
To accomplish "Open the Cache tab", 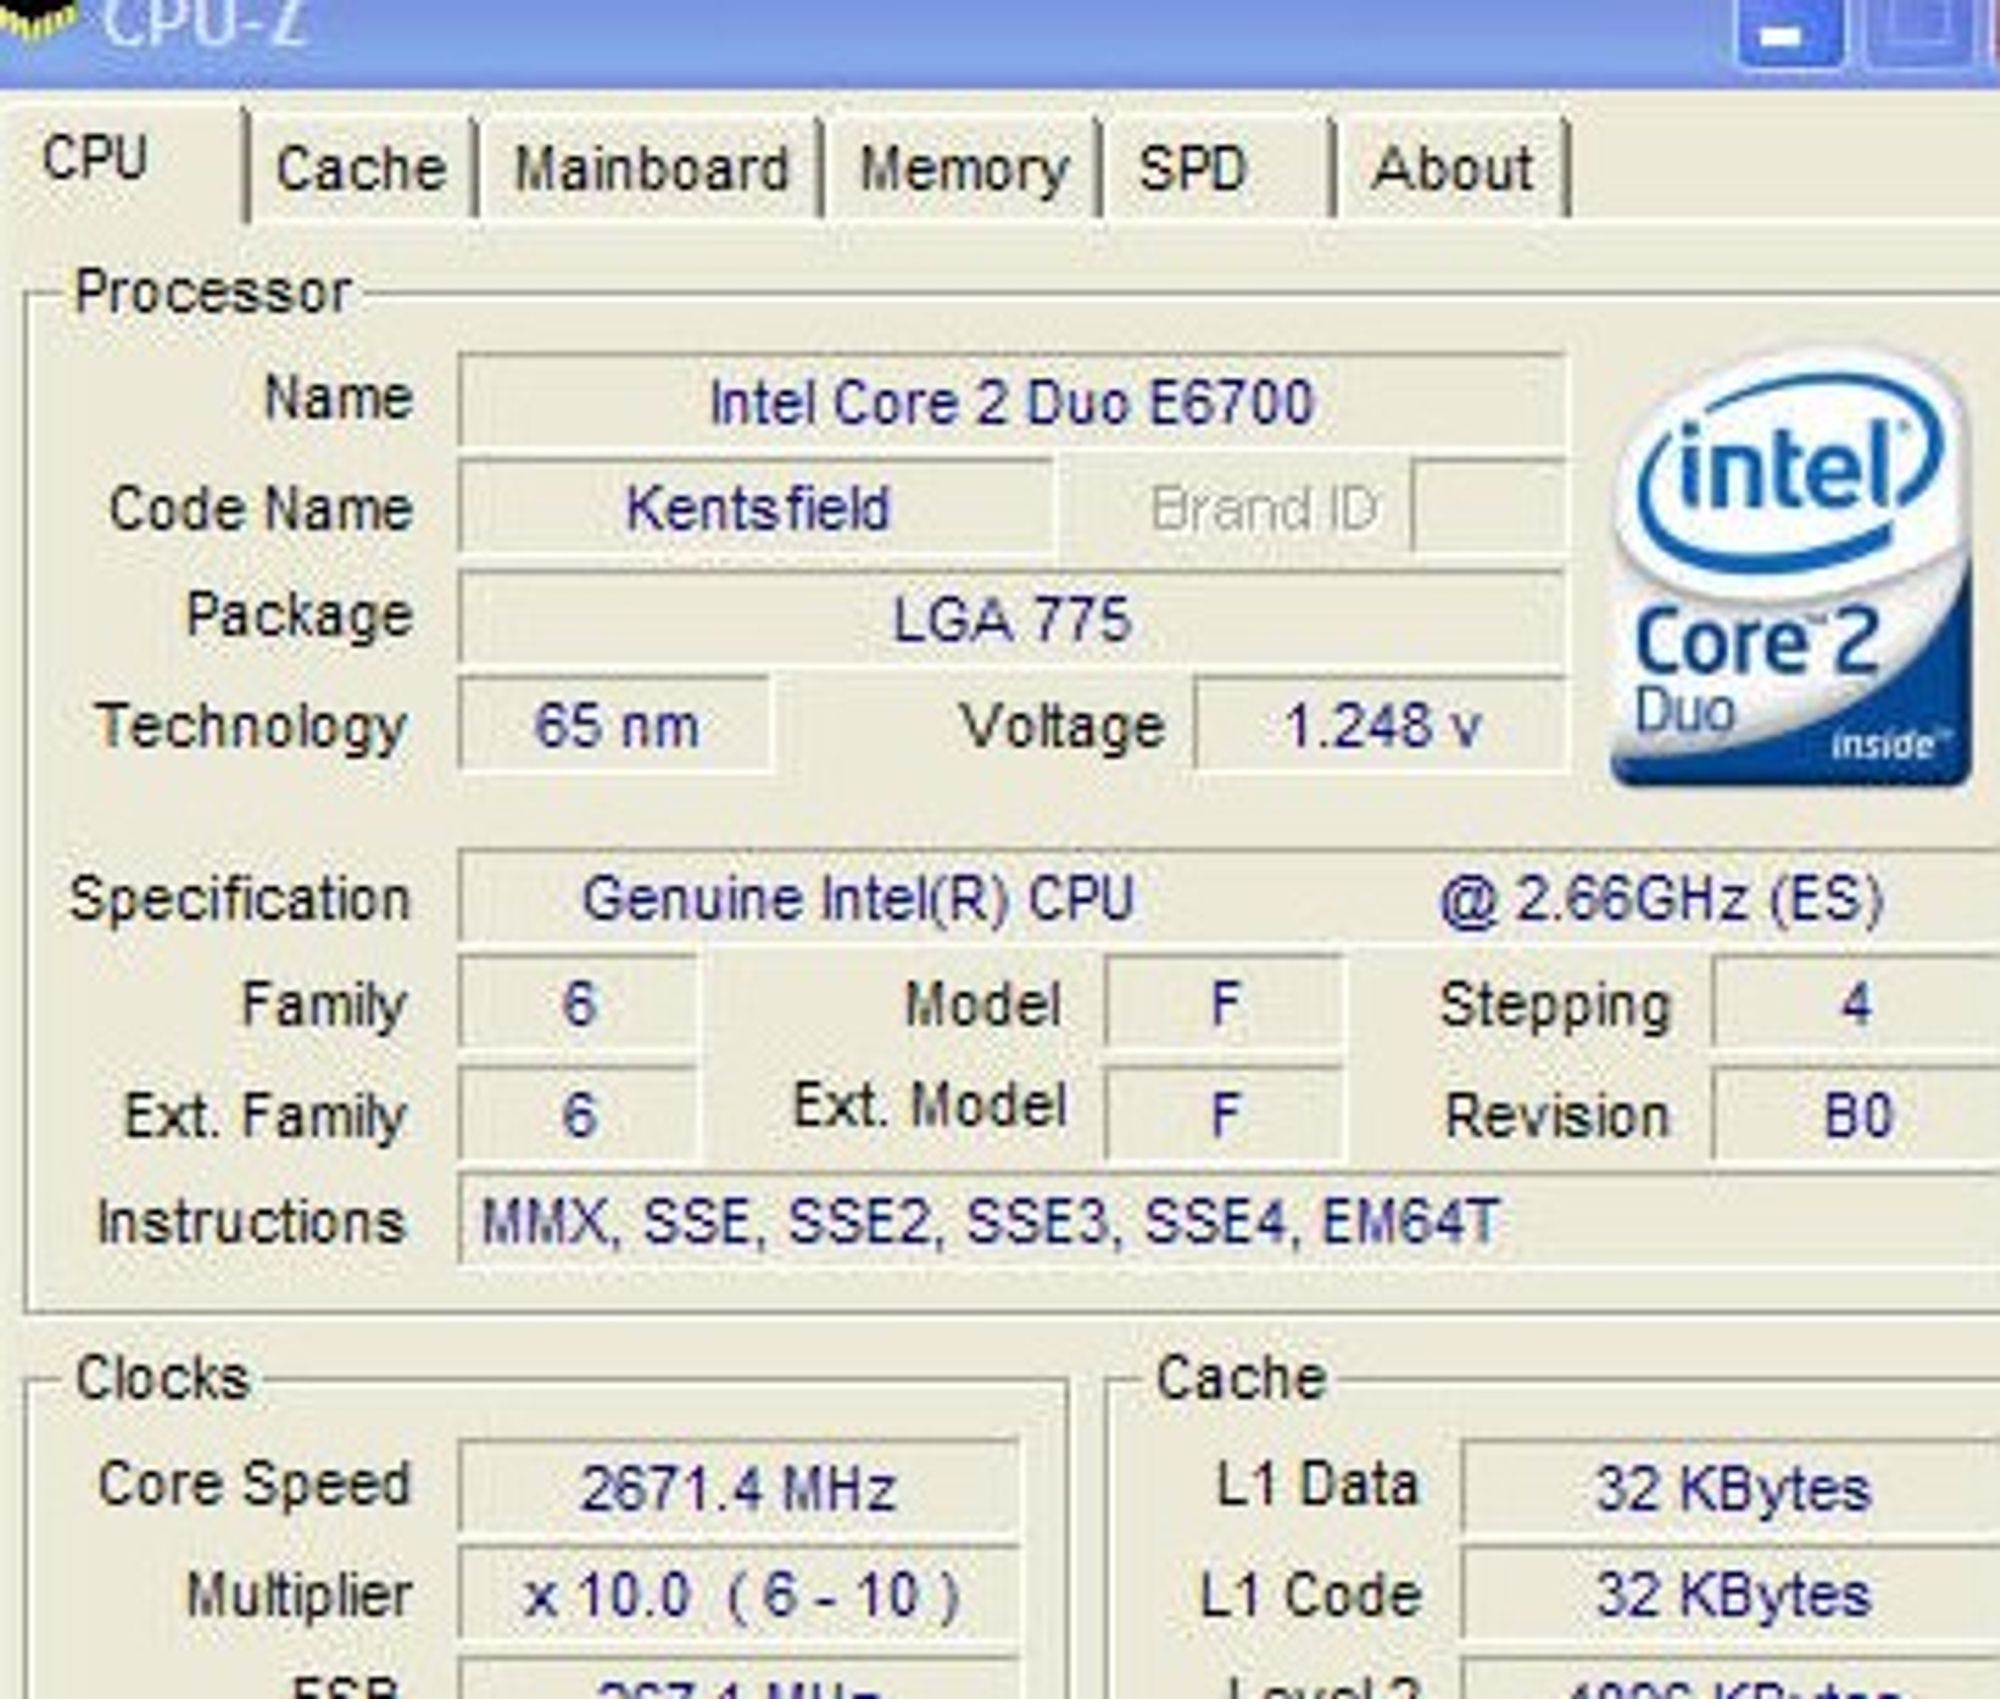I will click(361, 168).
